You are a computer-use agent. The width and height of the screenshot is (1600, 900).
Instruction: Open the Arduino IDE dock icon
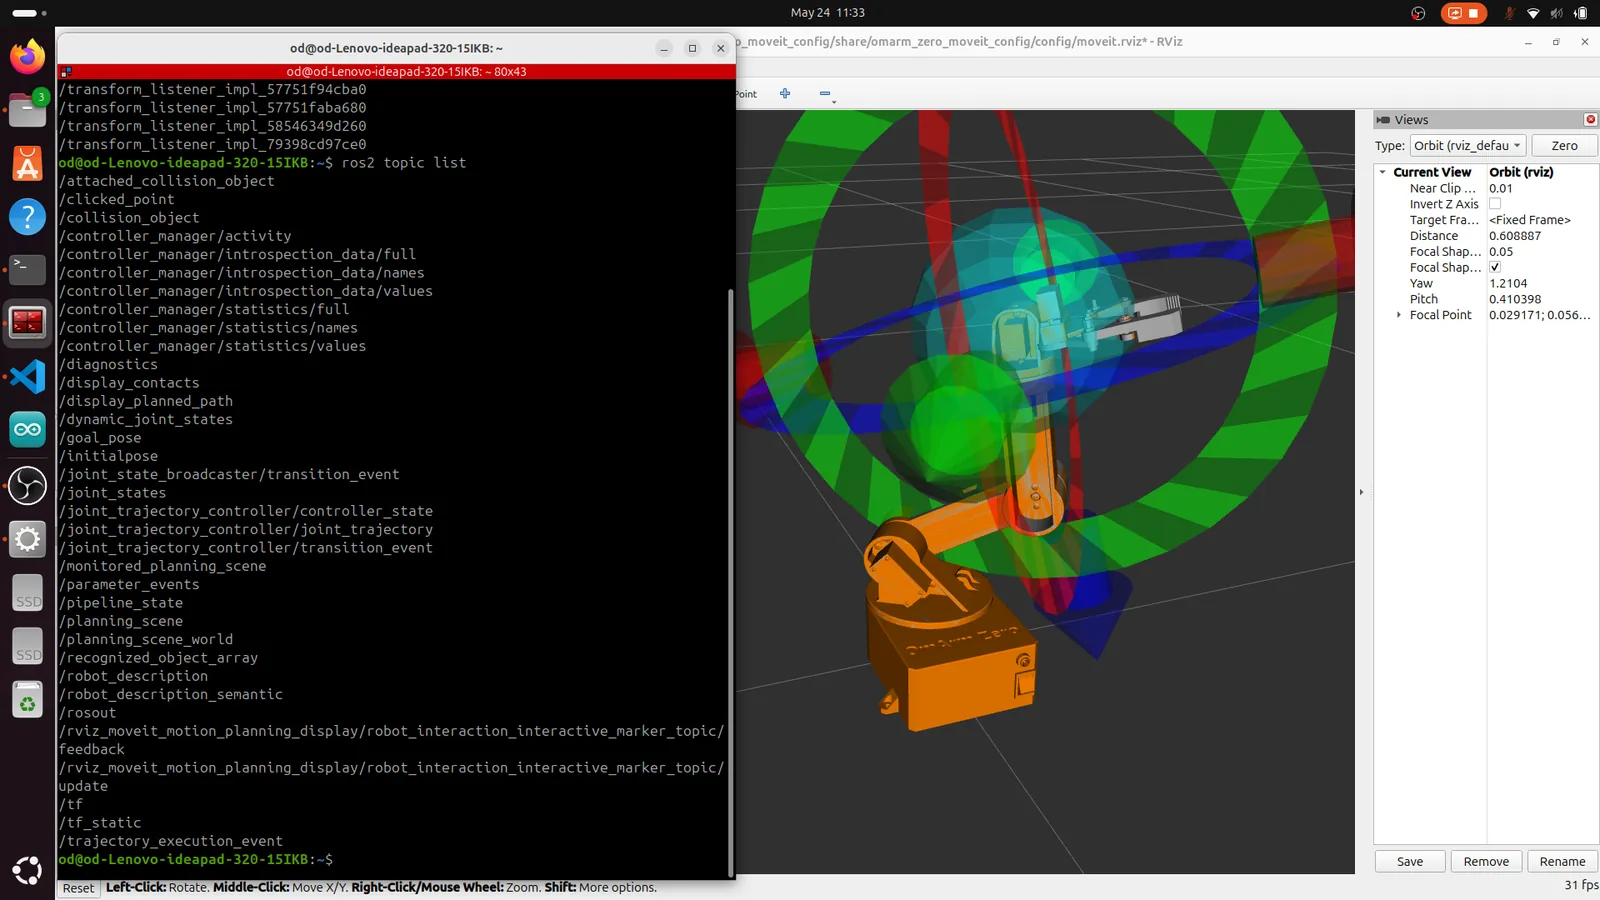(27, 431)
